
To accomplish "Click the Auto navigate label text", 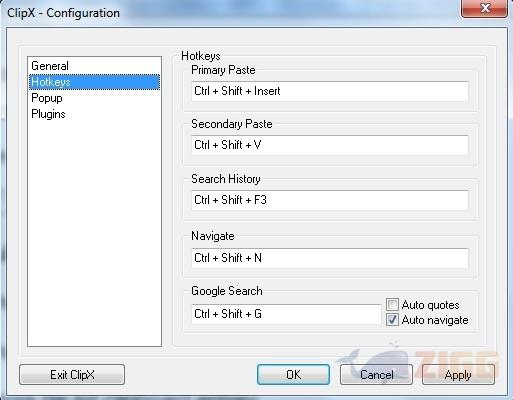I will (x=435, y=320).
